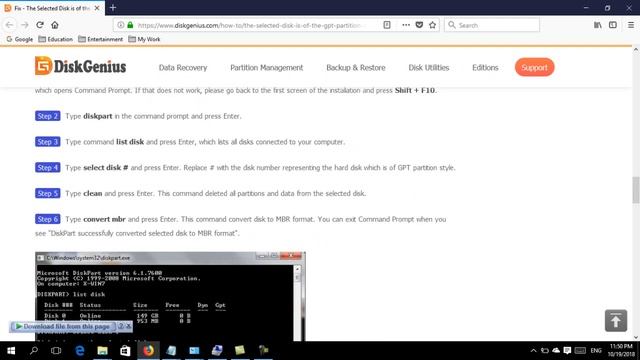Click ENG language indicator
This screenshot has width=640, height=360.
[596, 351]
